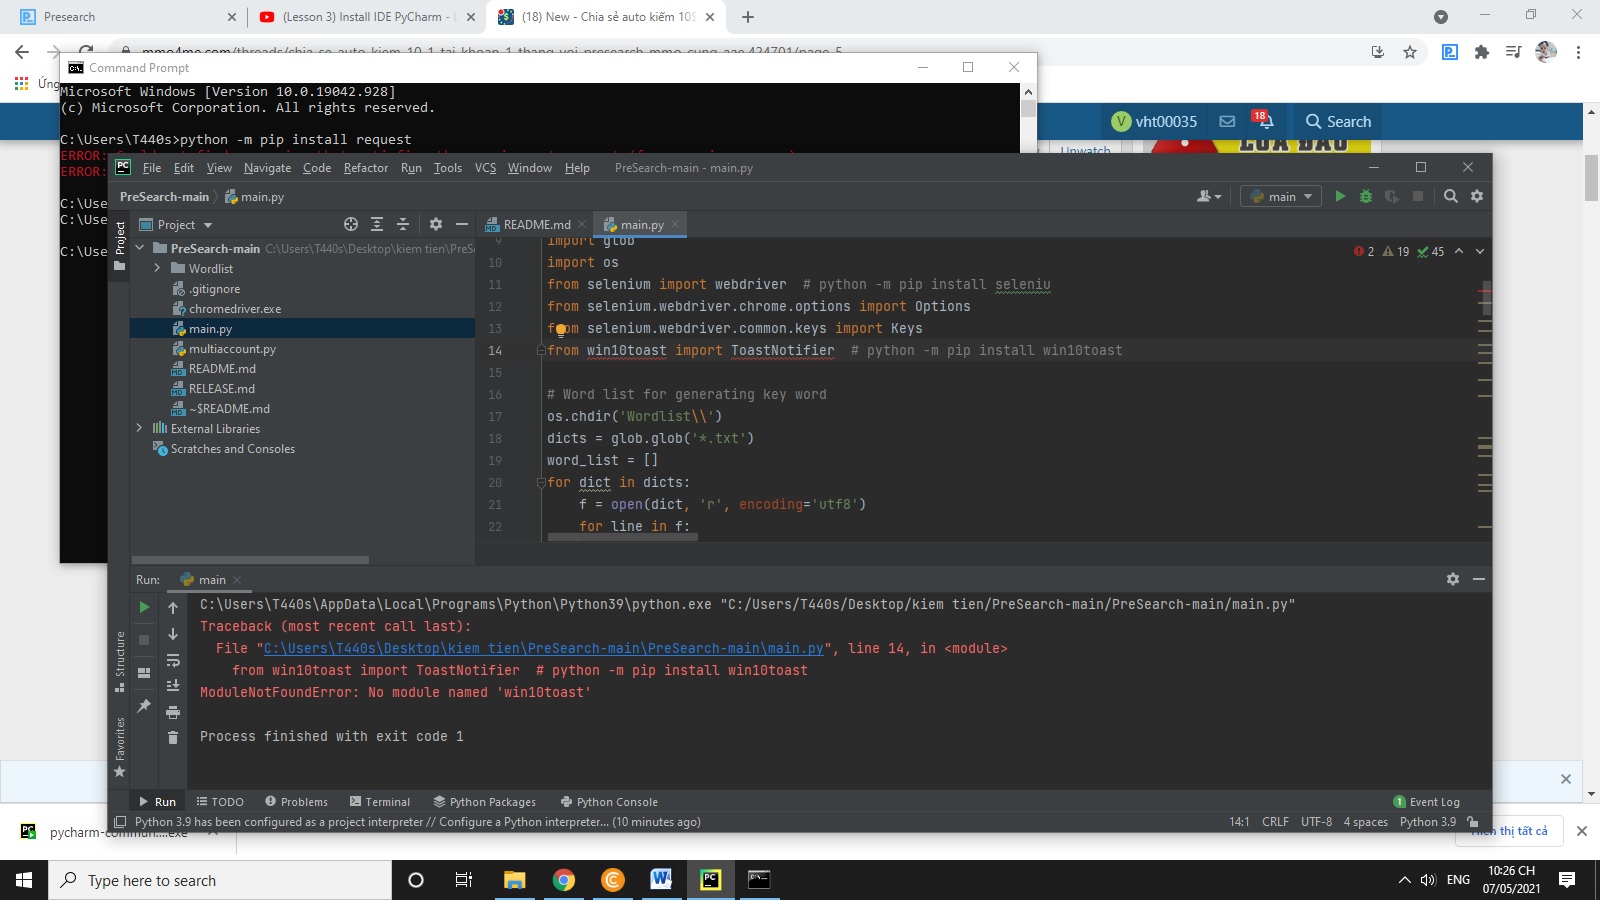Open the Refactor menu

[365, 168]
